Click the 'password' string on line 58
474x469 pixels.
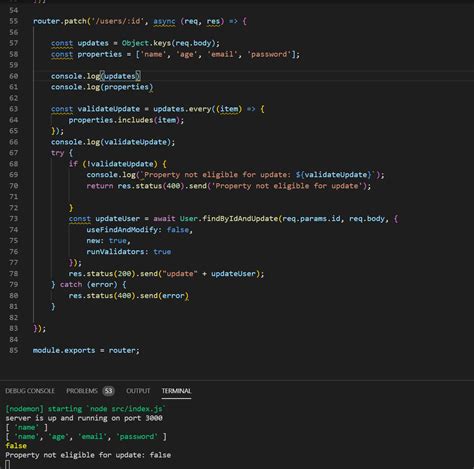pos(269,54)
